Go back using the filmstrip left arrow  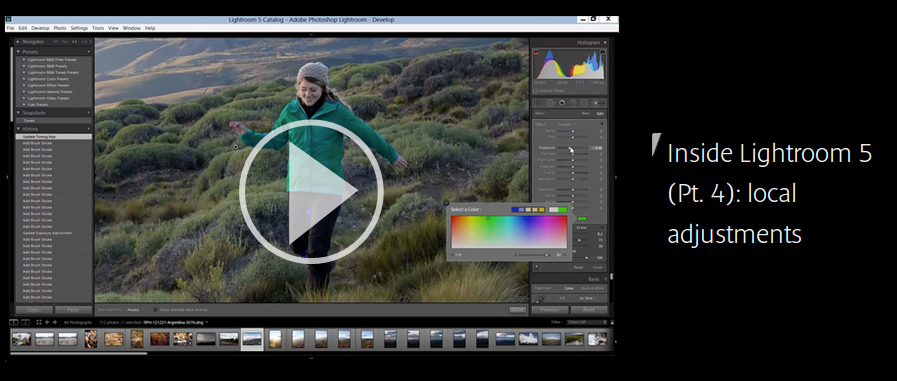(47, 322)
